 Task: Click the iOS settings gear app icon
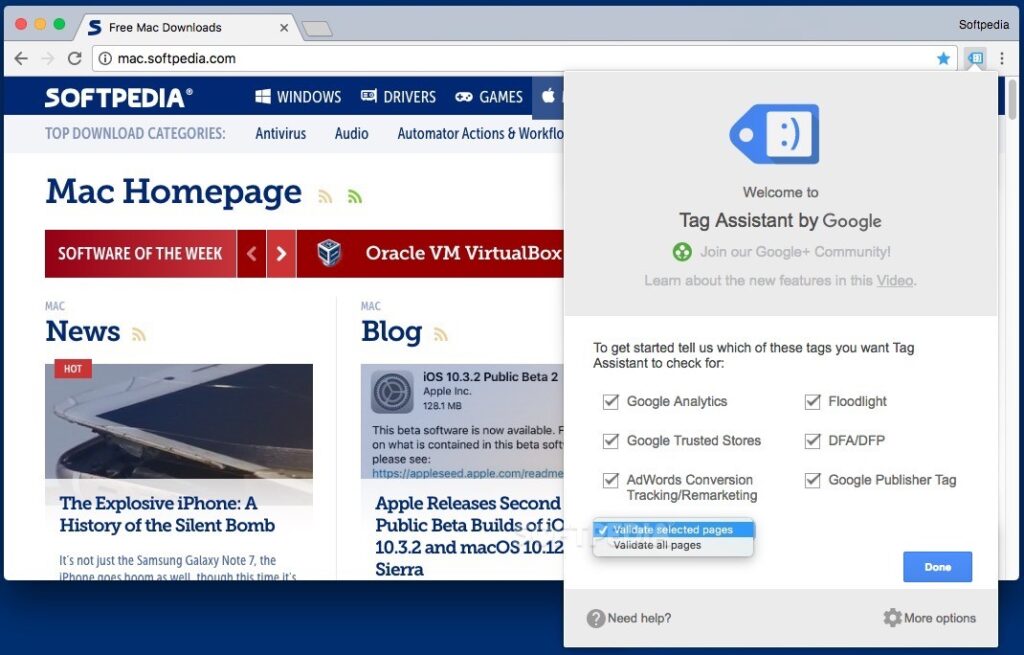tap(392, 392)
